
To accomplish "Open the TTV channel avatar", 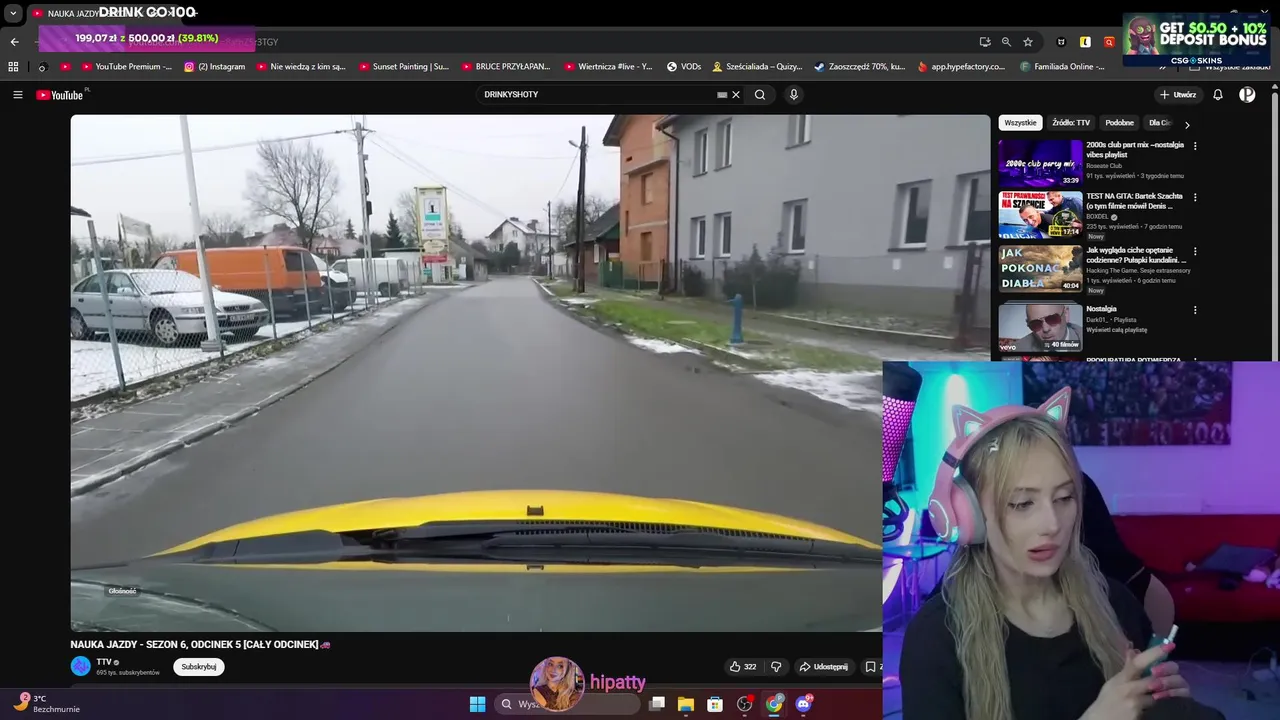I will [80, 666].
